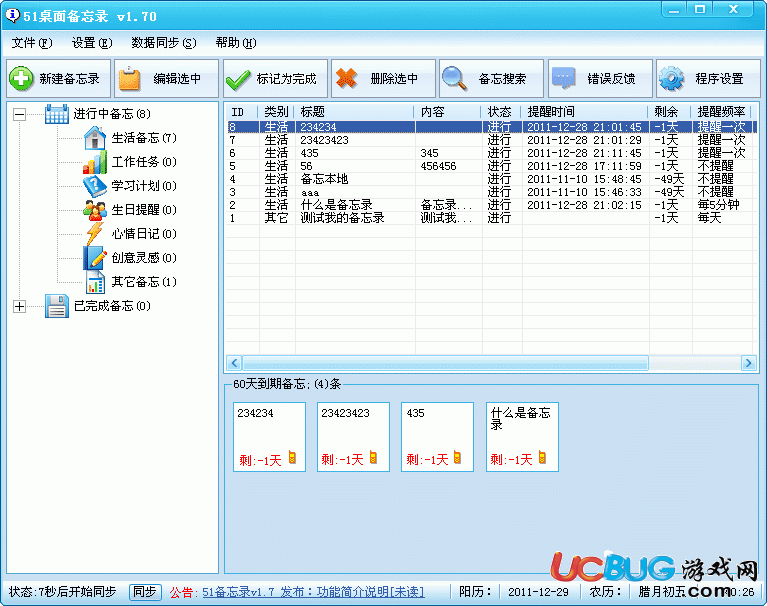Click the left arrow of horizontal scrollbar
Viewport: 767px width, 606px height.
click(x=234, y=363)
